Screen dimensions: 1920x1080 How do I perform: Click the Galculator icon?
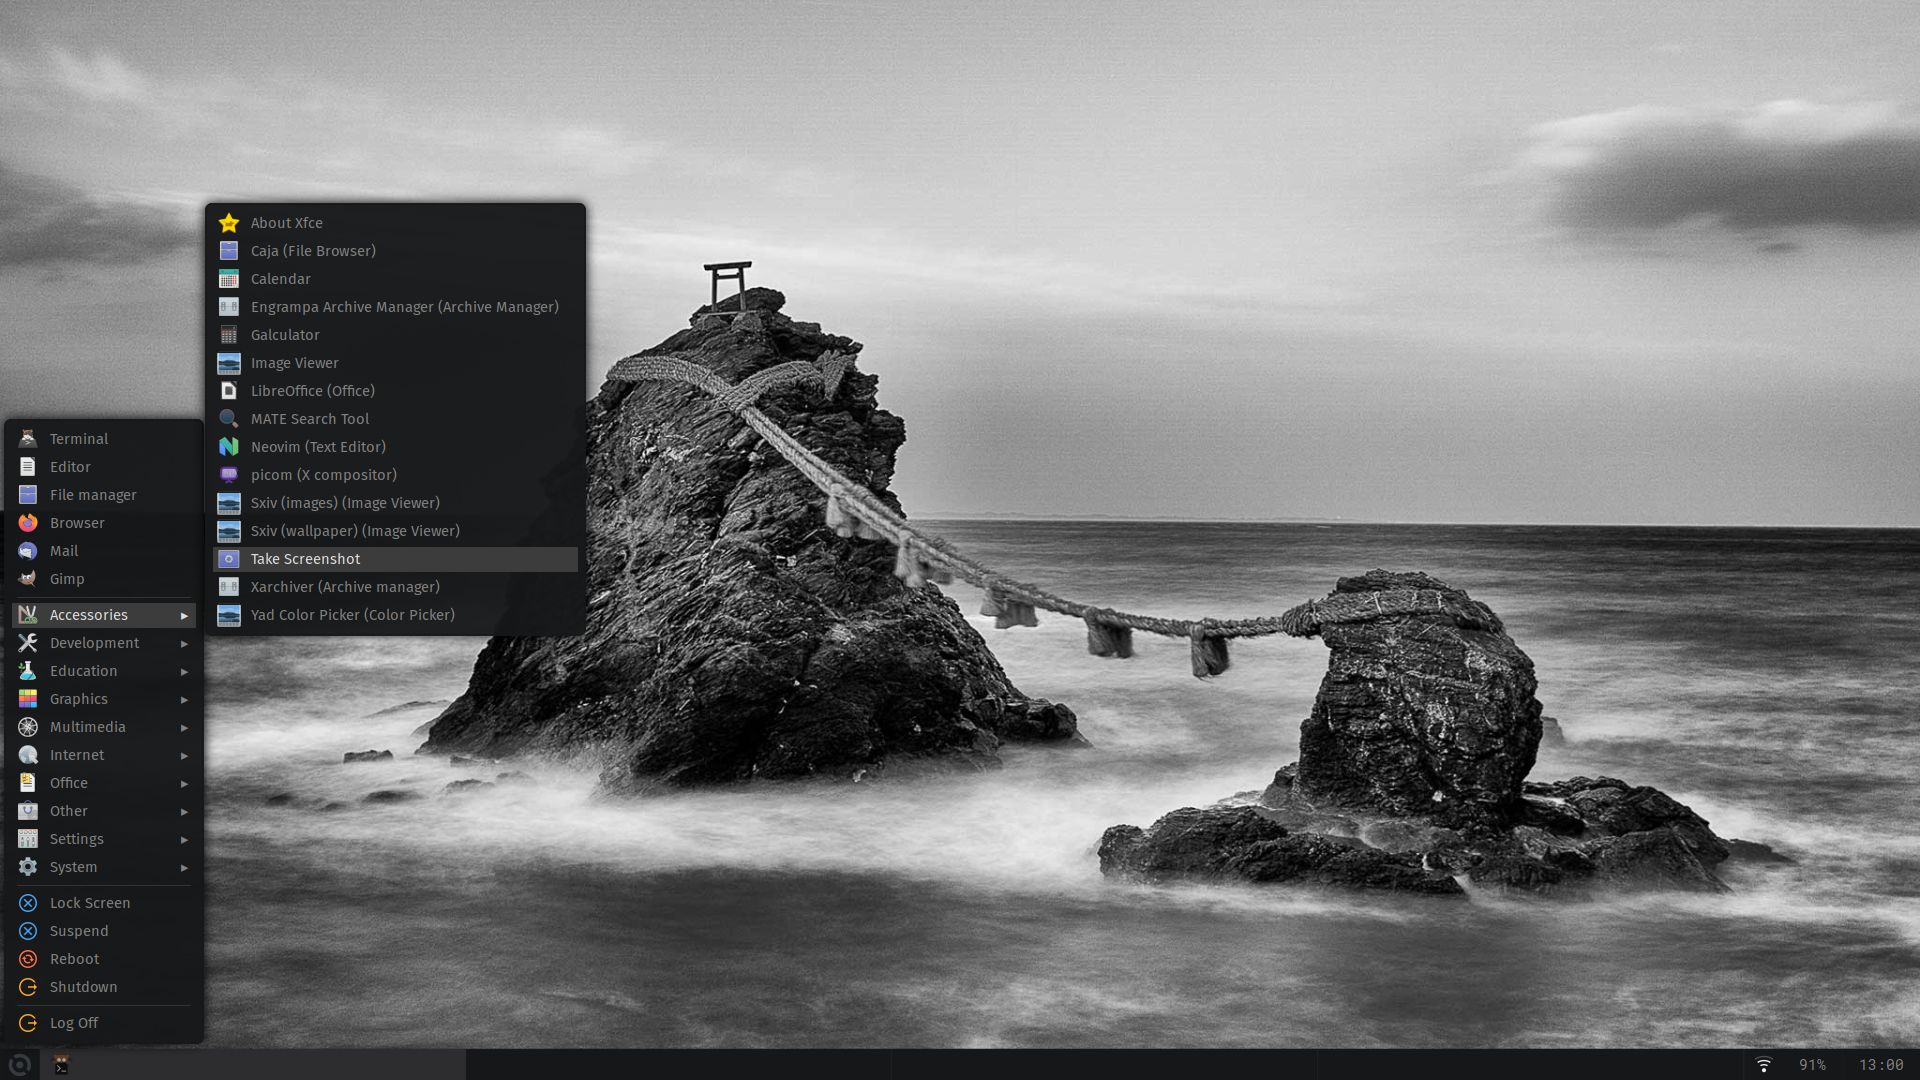229,335
